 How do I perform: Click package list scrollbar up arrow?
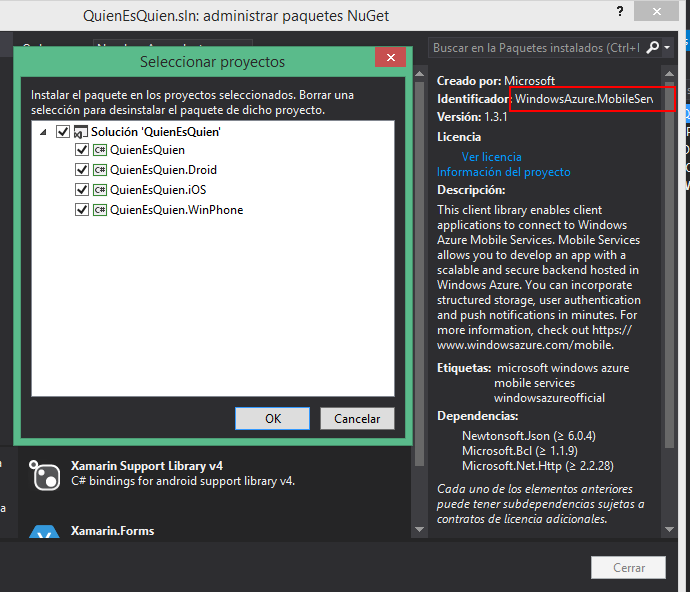click(419, 74)
